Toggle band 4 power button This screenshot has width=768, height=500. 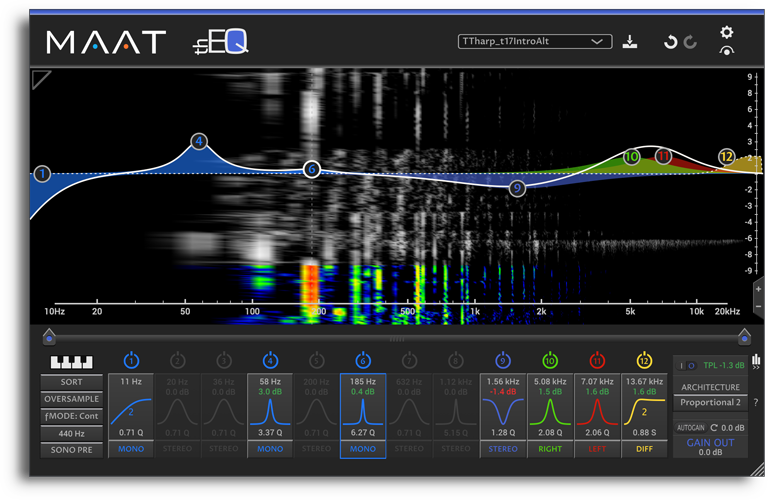coord(270,360)
